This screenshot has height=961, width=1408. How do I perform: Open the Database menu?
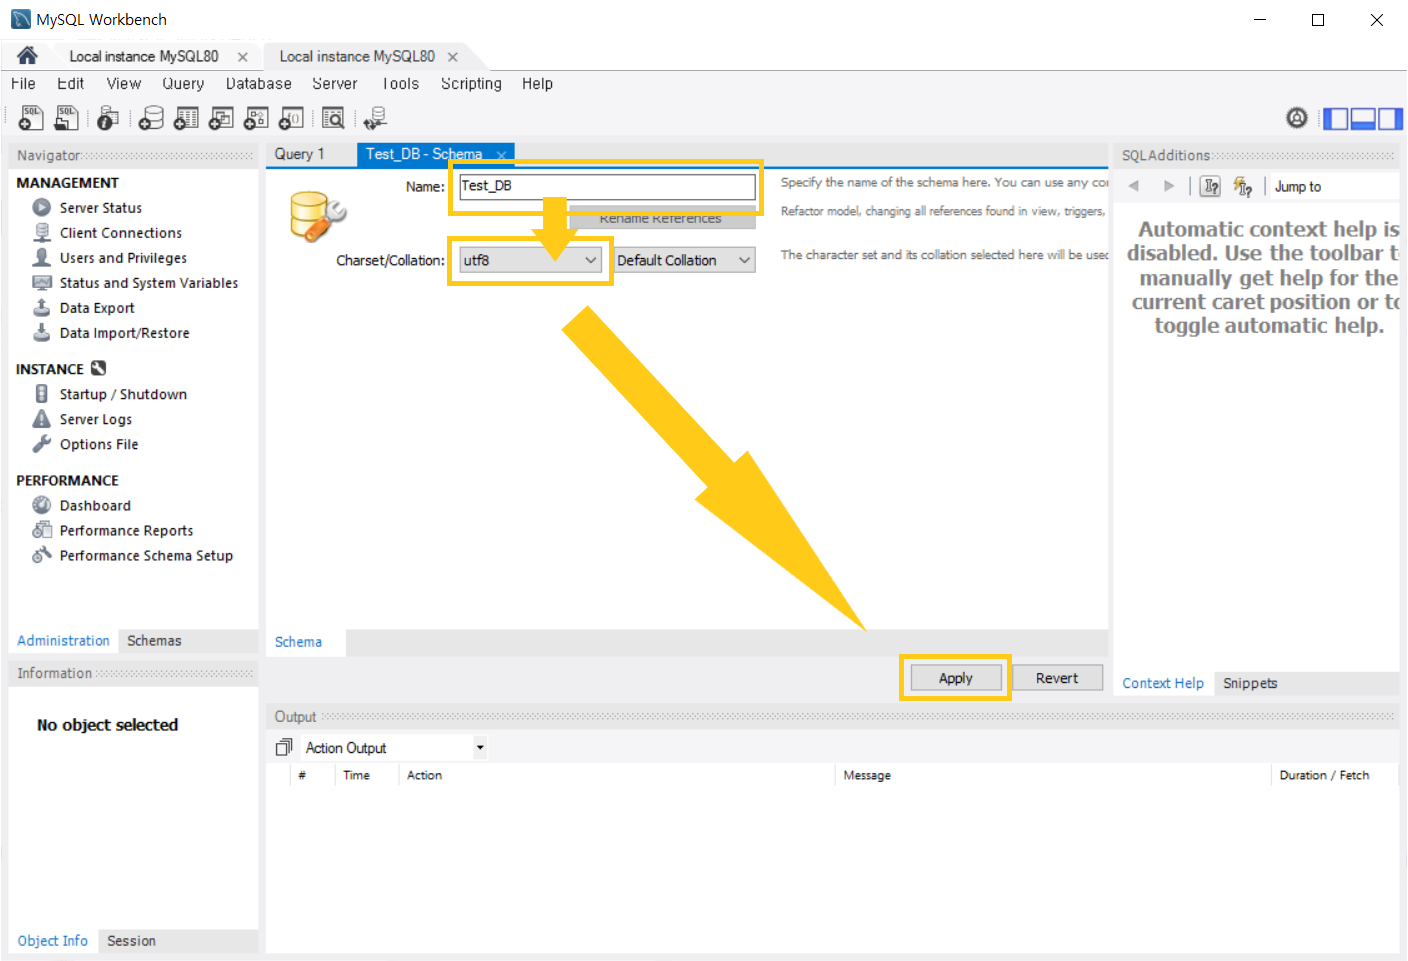tap(258, 84)
